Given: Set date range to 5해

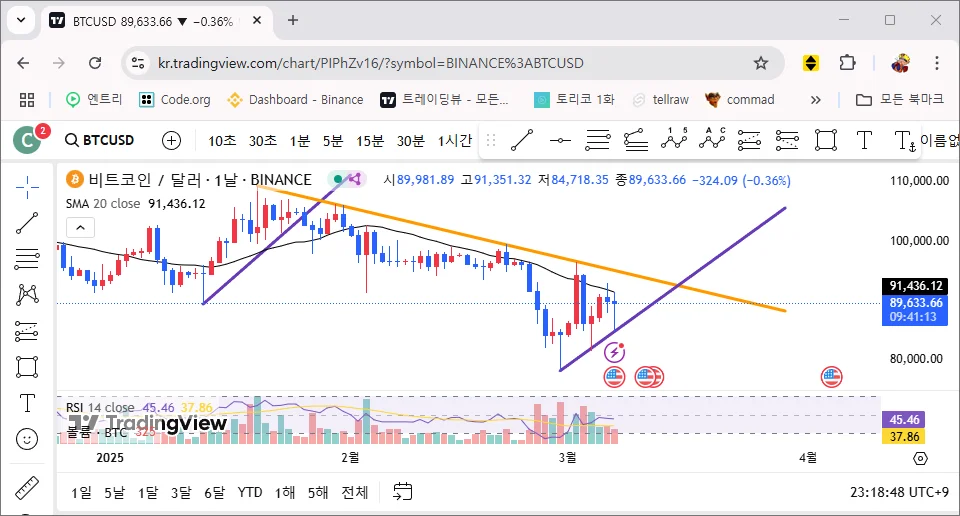Looking at the screenshot, I should [318, 493].
